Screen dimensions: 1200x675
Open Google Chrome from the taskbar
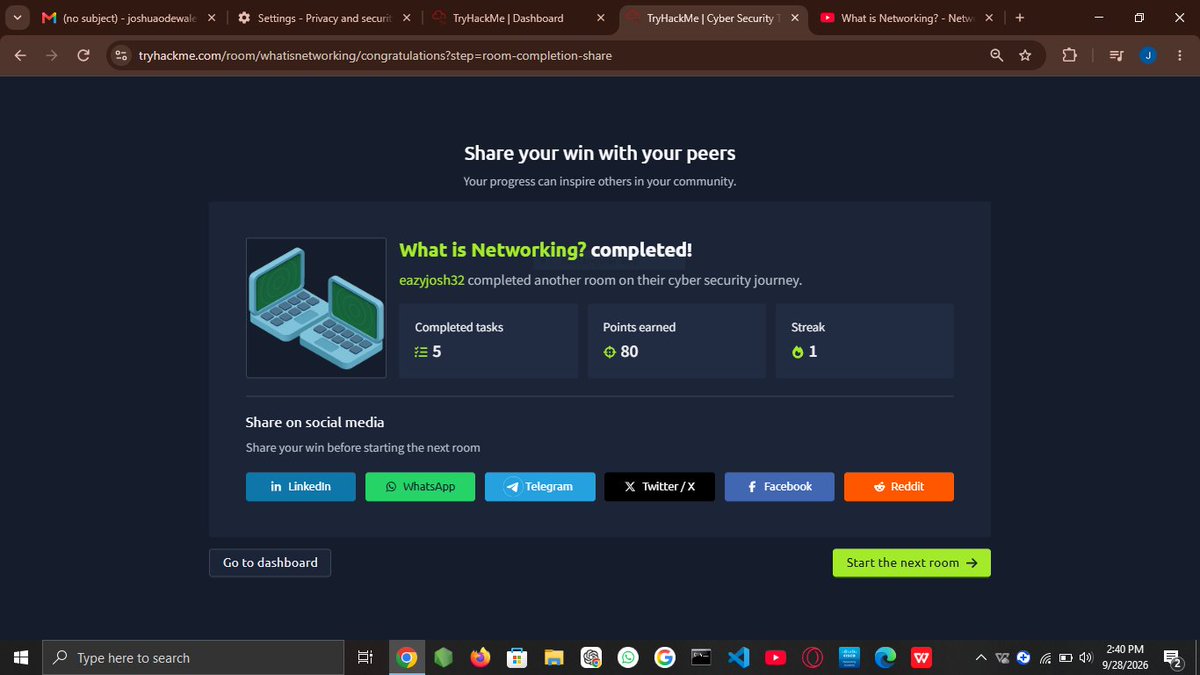406,657
